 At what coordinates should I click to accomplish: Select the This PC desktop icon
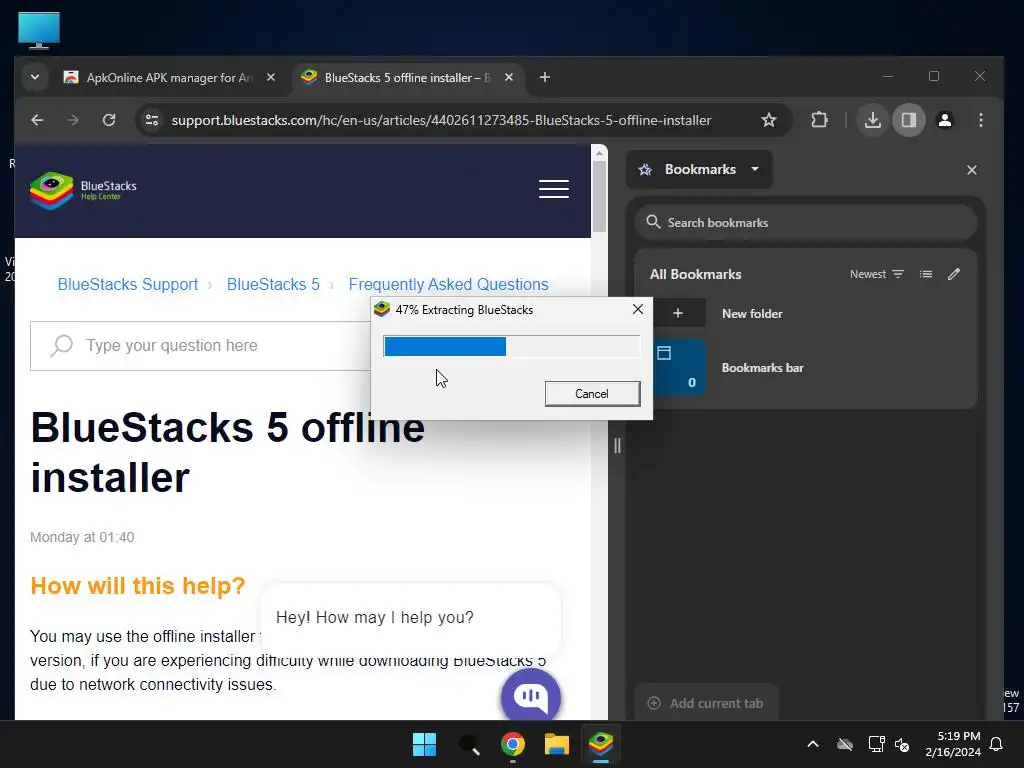point(39,30)
